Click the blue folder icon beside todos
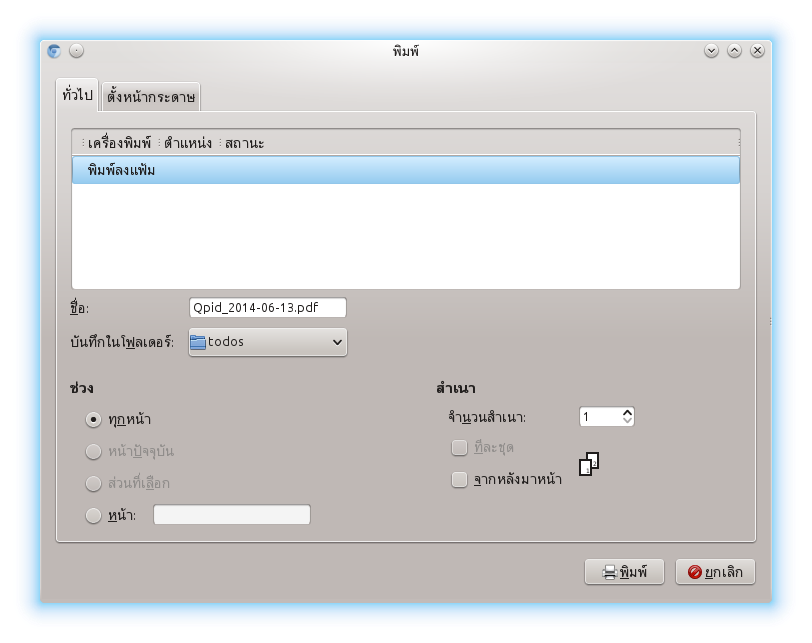The height and width of the screenshot is (643, 812). click(198, 342)
